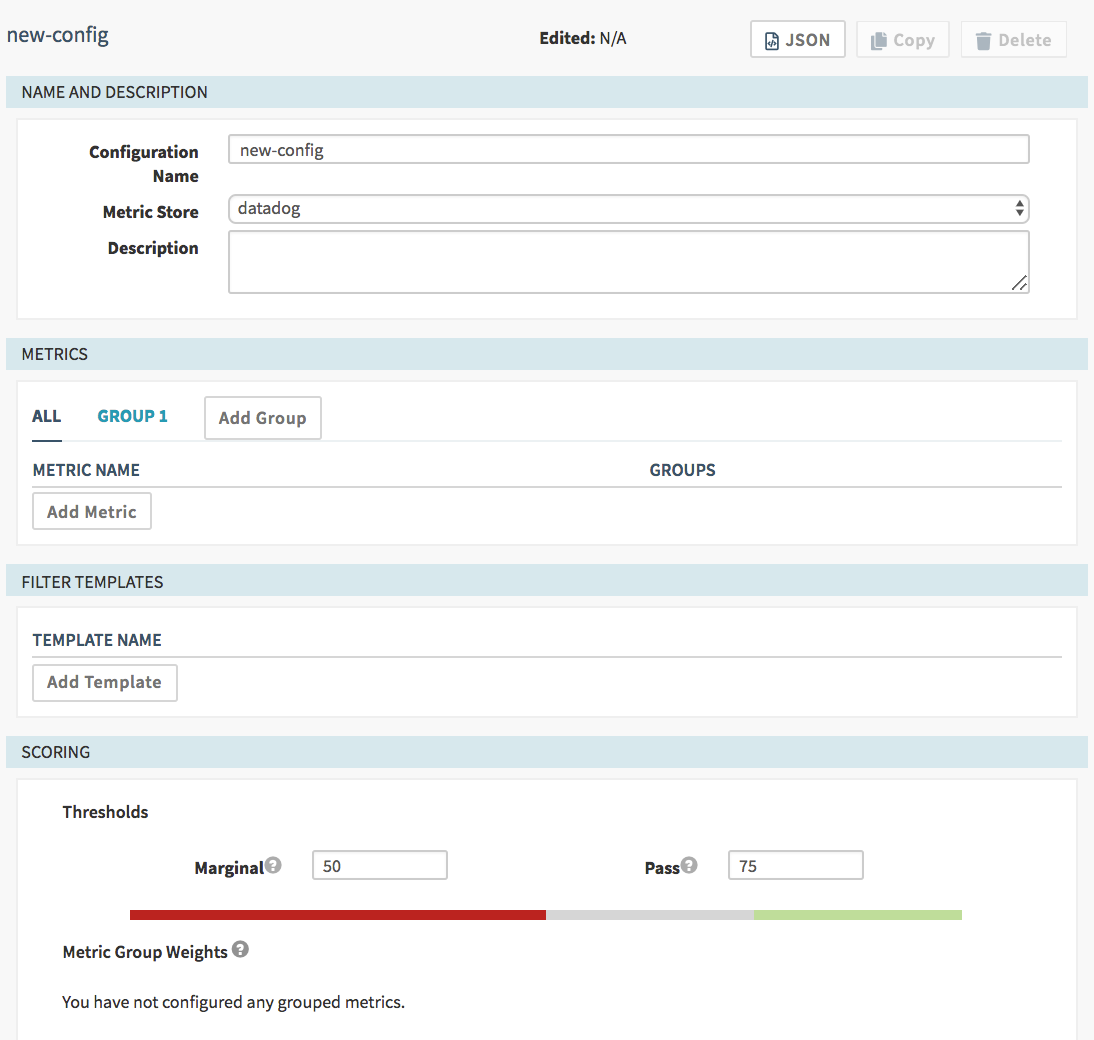Click the Description textarea resize handle
The height and width of the screenshot is (1040, 1094).
(x=1019, y=284)
